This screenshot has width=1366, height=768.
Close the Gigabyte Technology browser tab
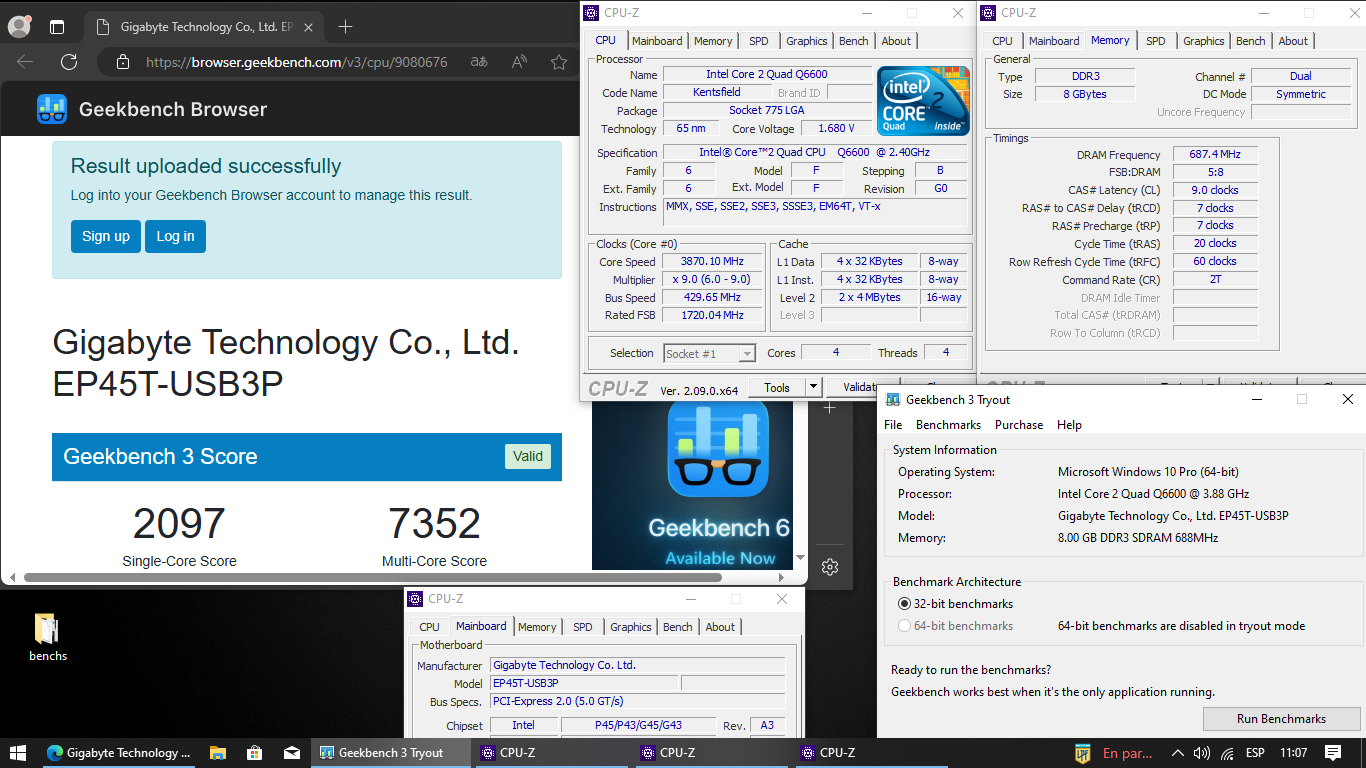(309, 27)
